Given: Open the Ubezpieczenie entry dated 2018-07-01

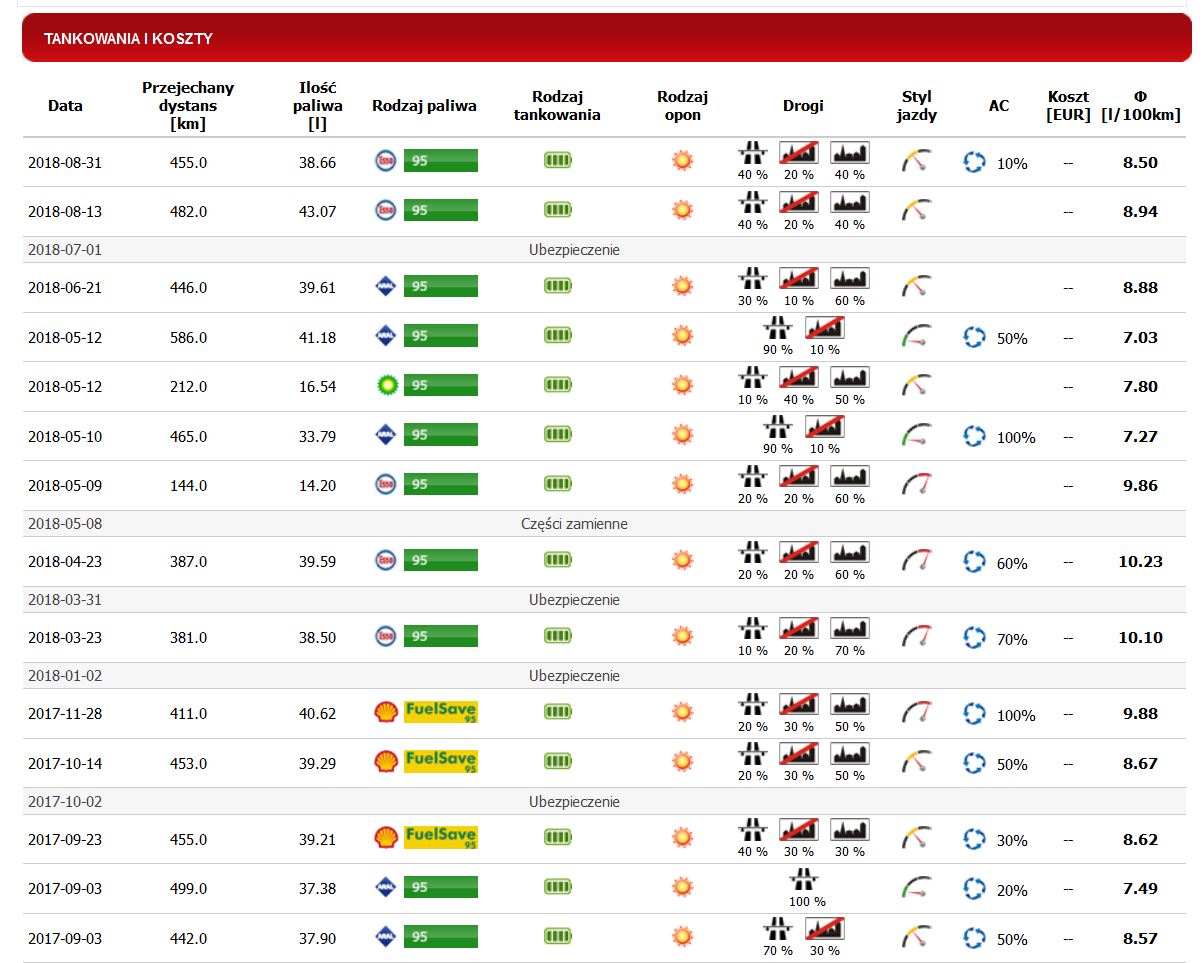Looking at the screenshot, I should (x=574, y=250).
